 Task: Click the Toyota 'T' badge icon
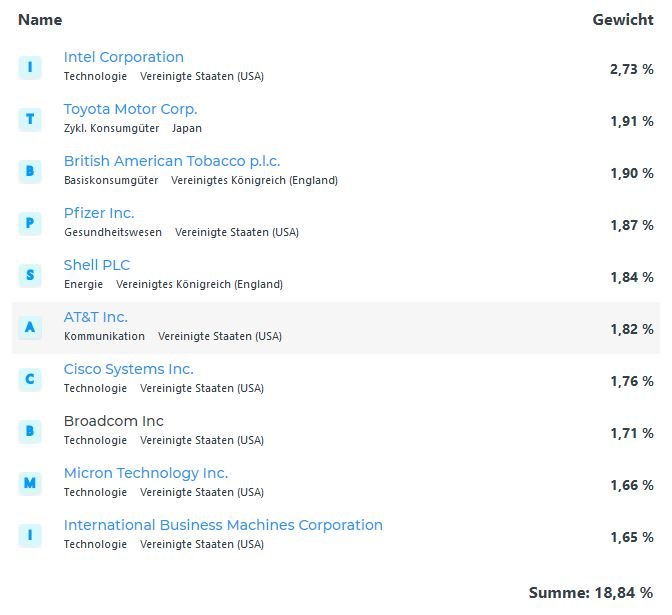click(x=30, y=119)
